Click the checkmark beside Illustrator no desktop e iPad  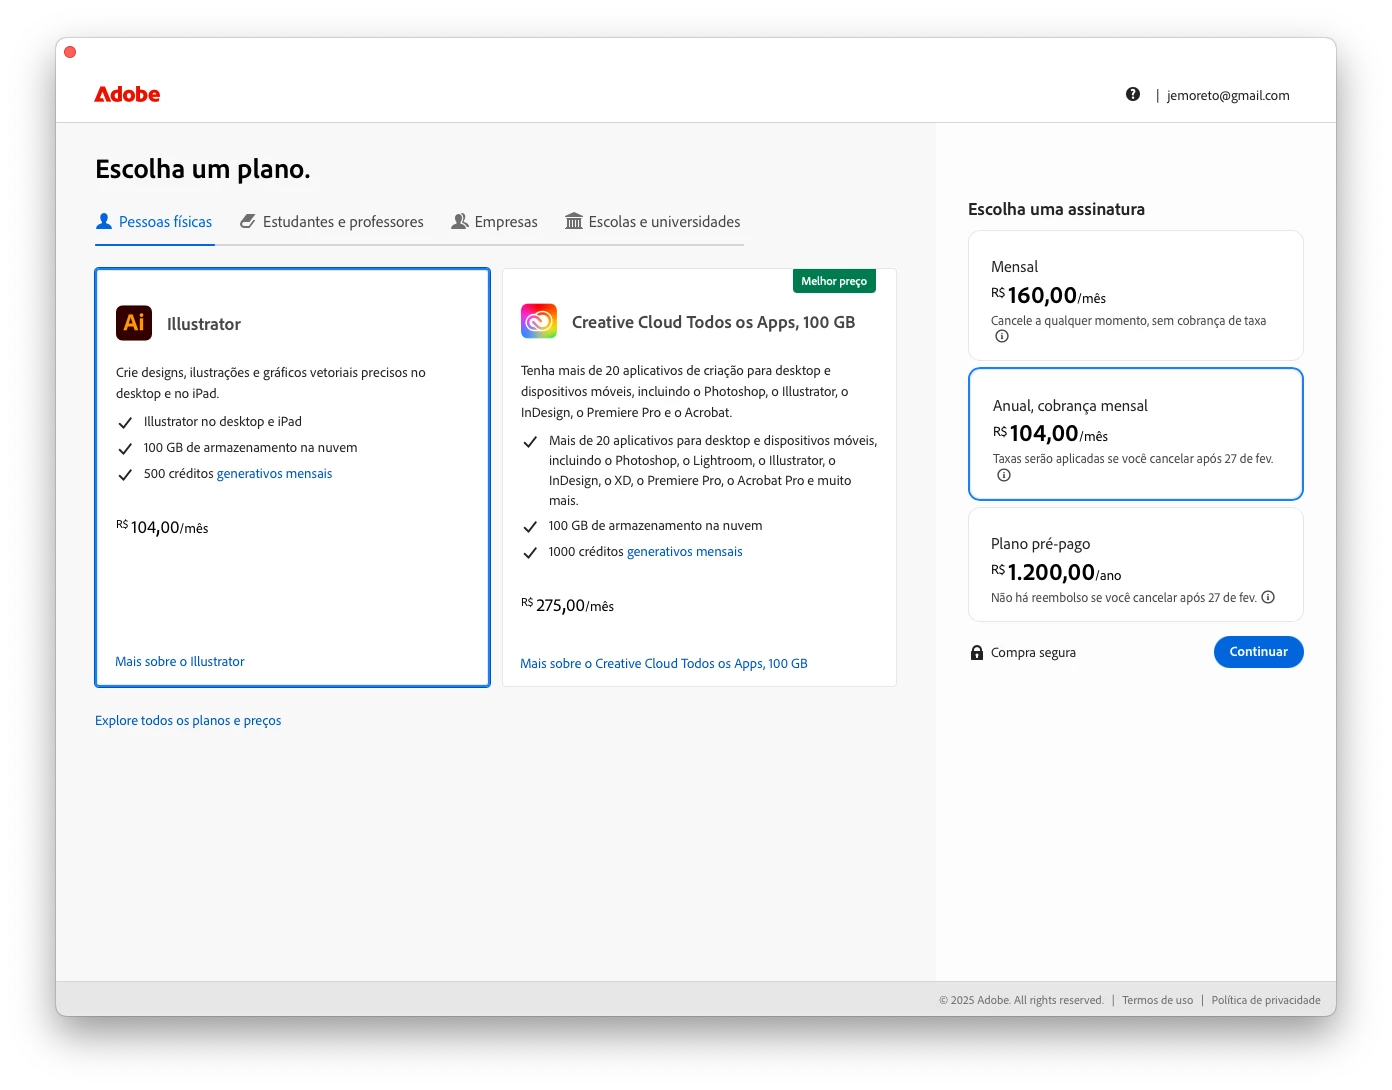(125, 423)
